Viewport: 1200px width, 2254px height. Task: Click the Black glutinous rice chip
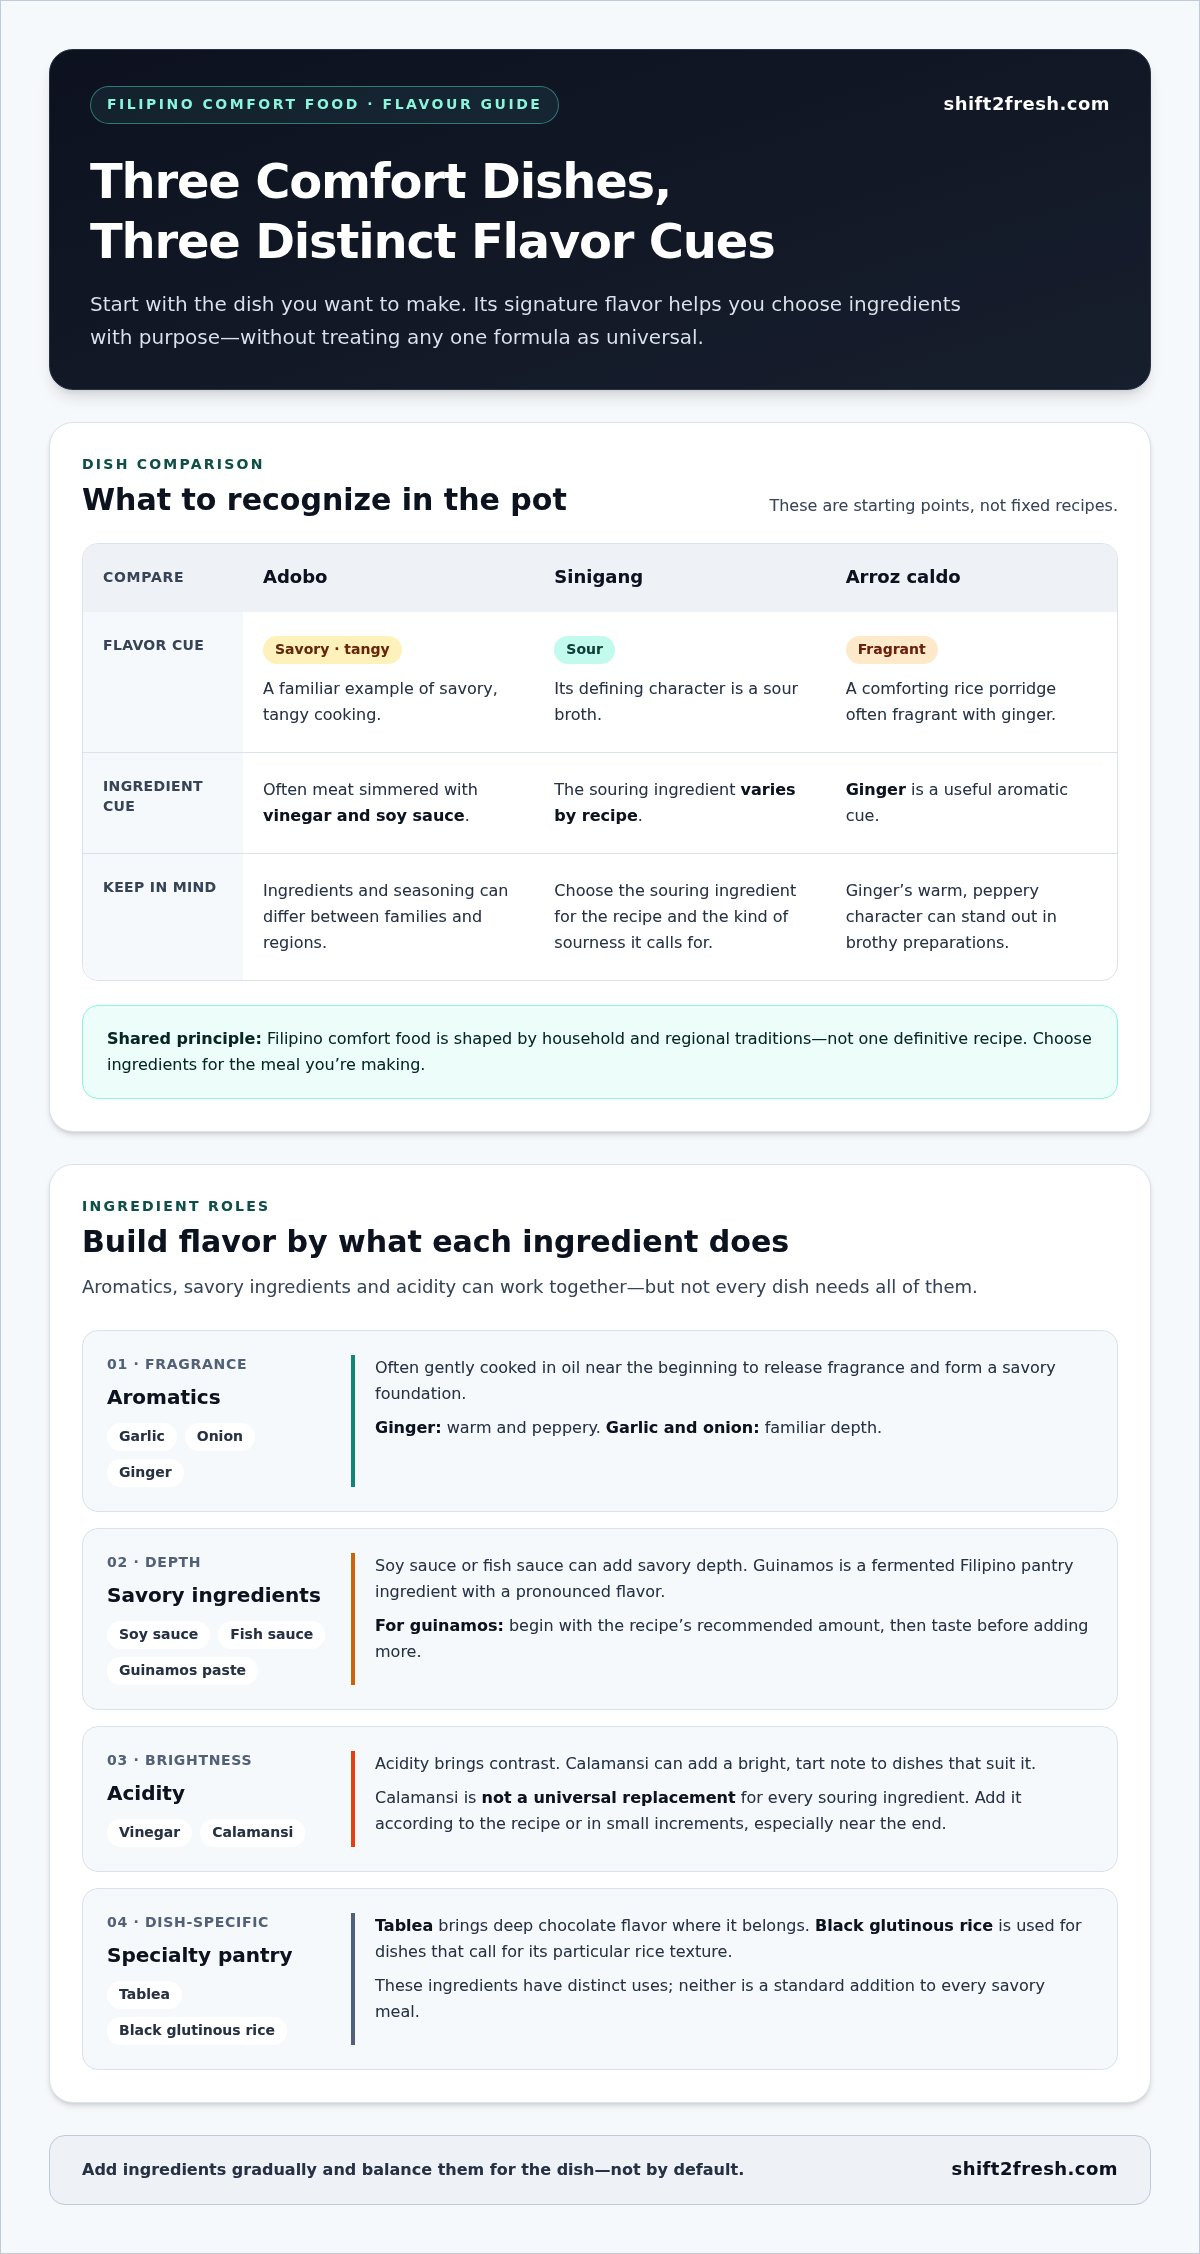(x=197, y=2030)
